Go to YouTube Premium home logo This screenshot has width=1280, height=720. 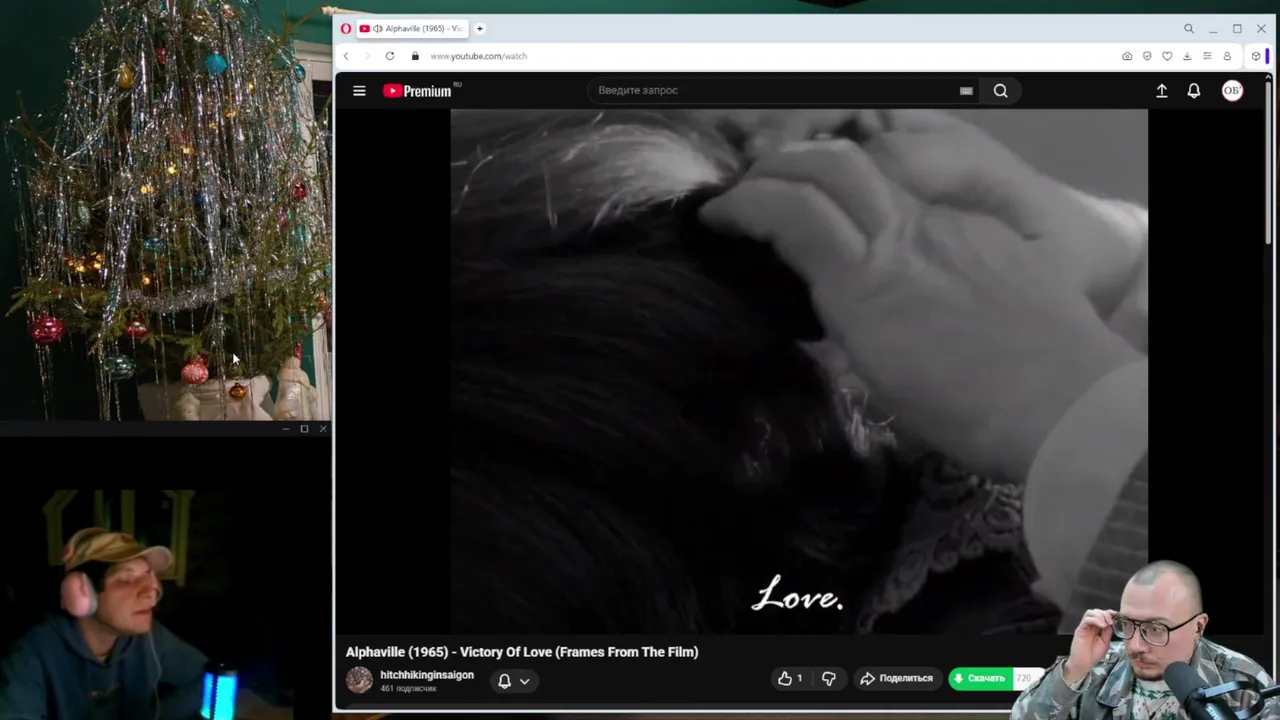coord(420,91)
